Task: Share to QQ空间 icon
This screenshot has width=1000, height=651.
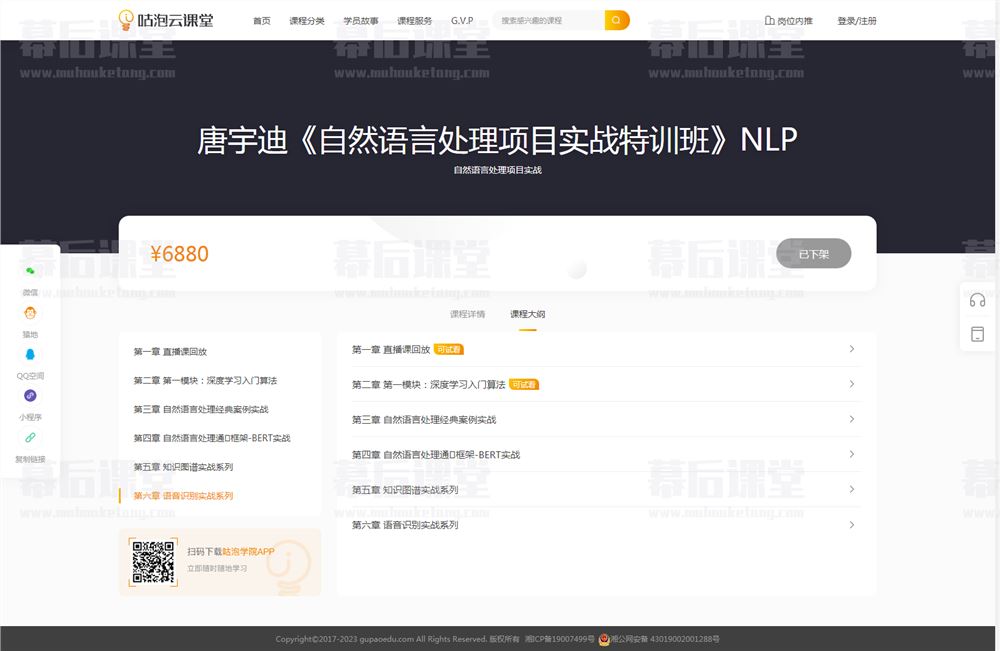Action: coord(30,355)
